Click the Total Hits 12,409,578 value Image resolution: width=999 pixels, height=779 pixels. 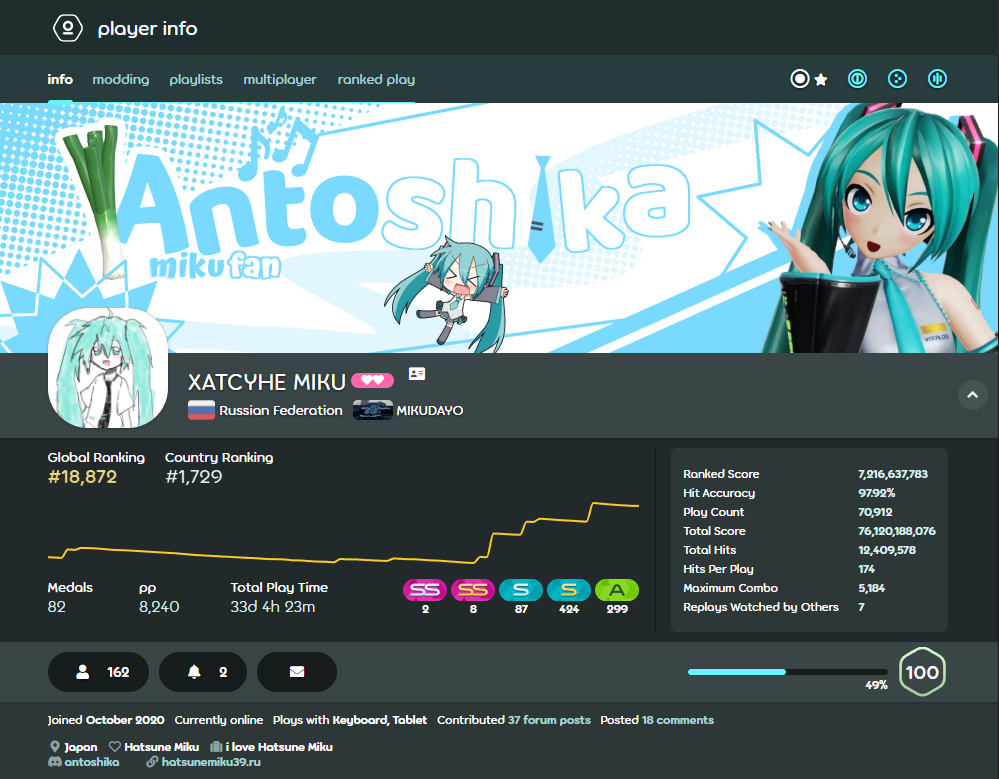click(886, 550)
